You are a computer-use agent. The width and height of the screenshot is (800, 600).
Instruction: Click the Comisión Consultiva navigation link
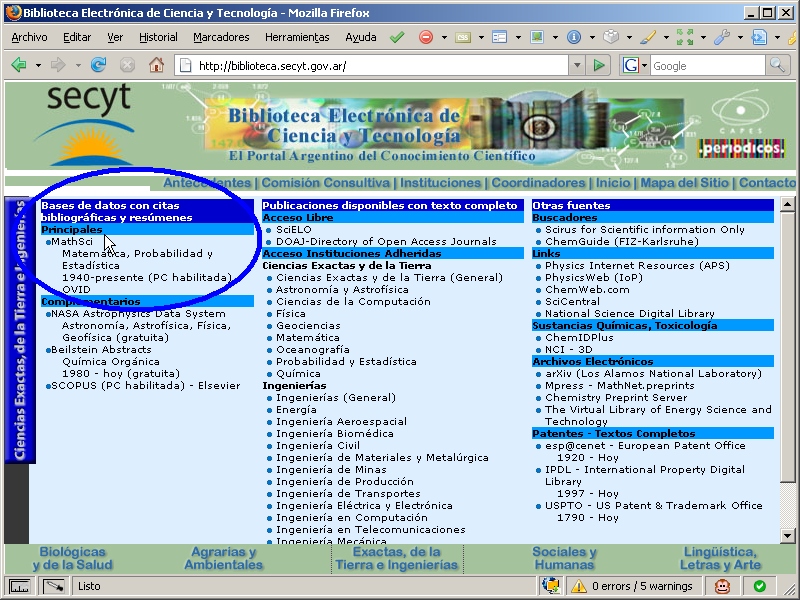[x=325, y=183]
